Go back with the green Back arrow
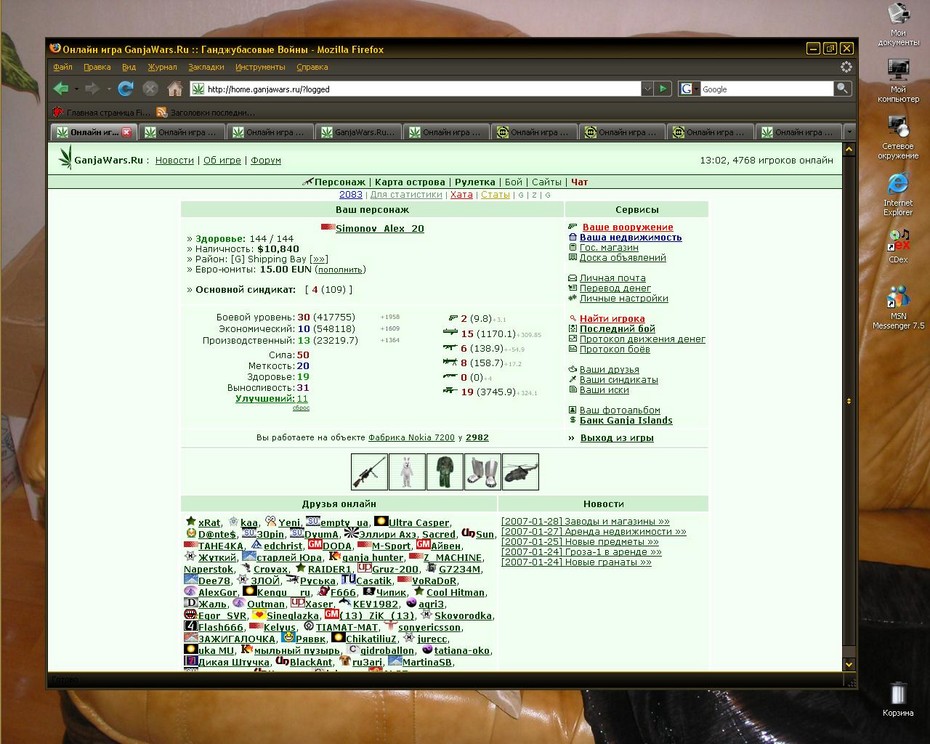 click(60, 89)
